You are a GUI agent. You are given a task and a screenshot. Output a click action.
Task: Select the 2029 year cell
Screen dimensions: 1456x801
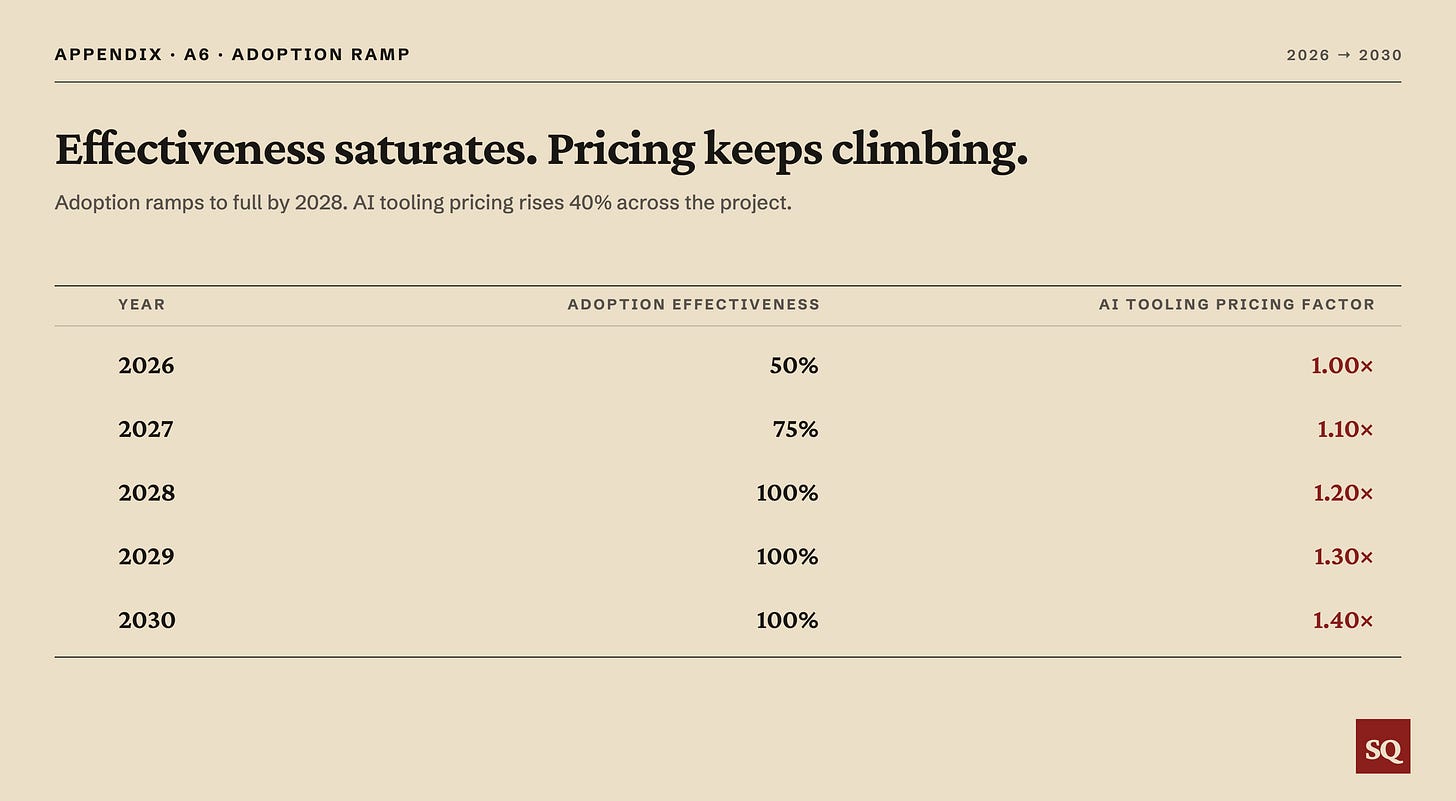tap(146, 557)
